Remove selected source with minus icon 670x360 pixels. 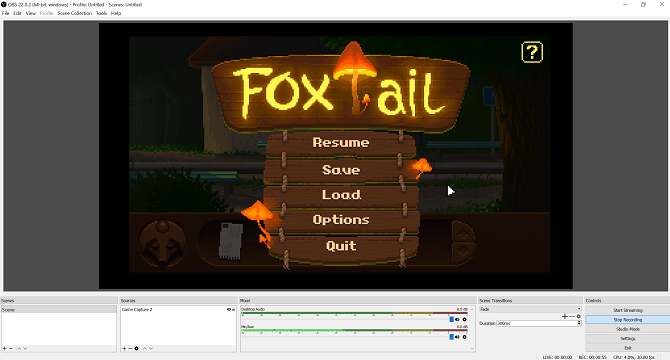point(130,348)
